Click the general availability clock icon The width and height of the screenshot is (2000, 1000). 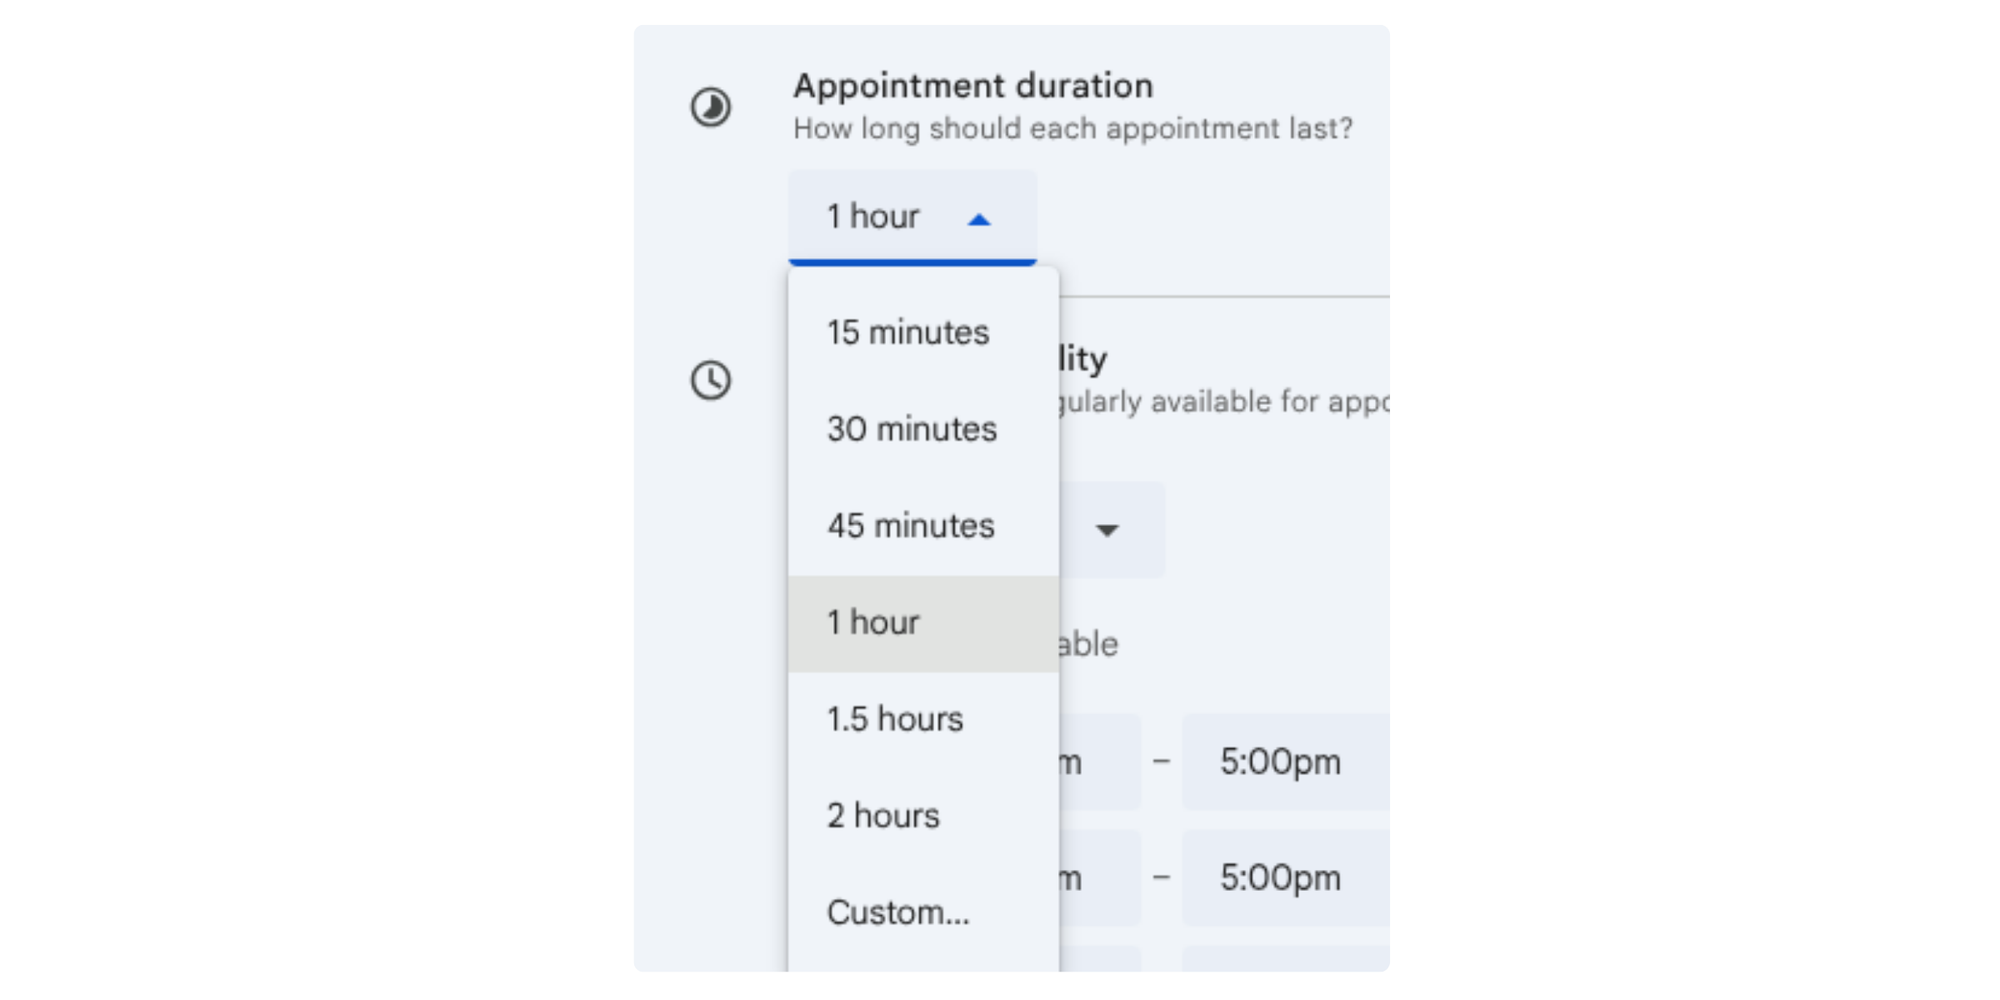(x=710, y=380)
